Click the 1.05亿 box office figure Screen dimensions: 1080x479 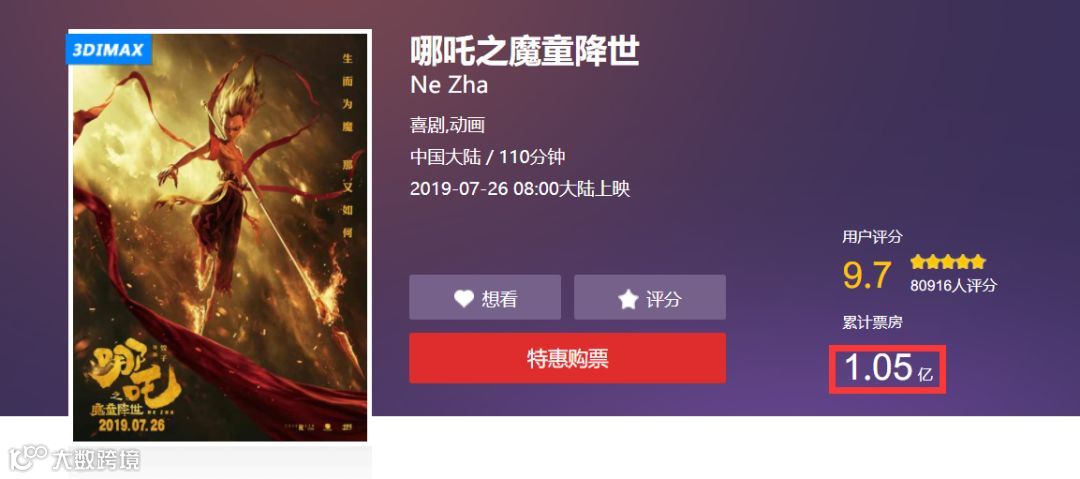(x=888, y=369)
